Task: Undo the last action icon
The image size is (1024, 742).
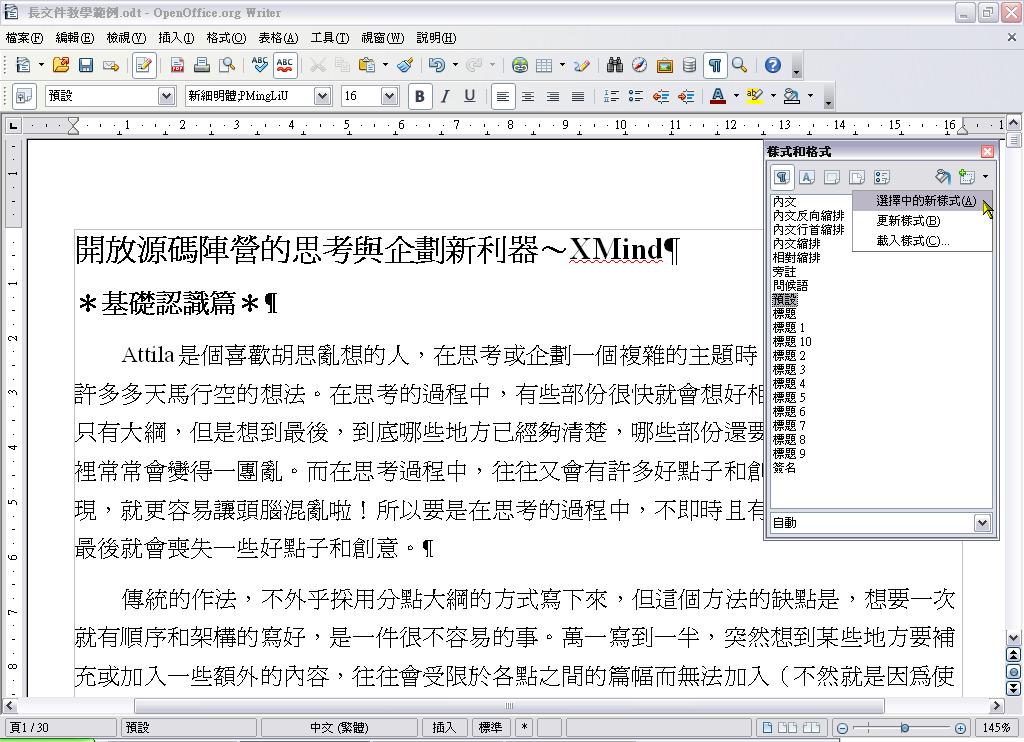Action: 437,65
